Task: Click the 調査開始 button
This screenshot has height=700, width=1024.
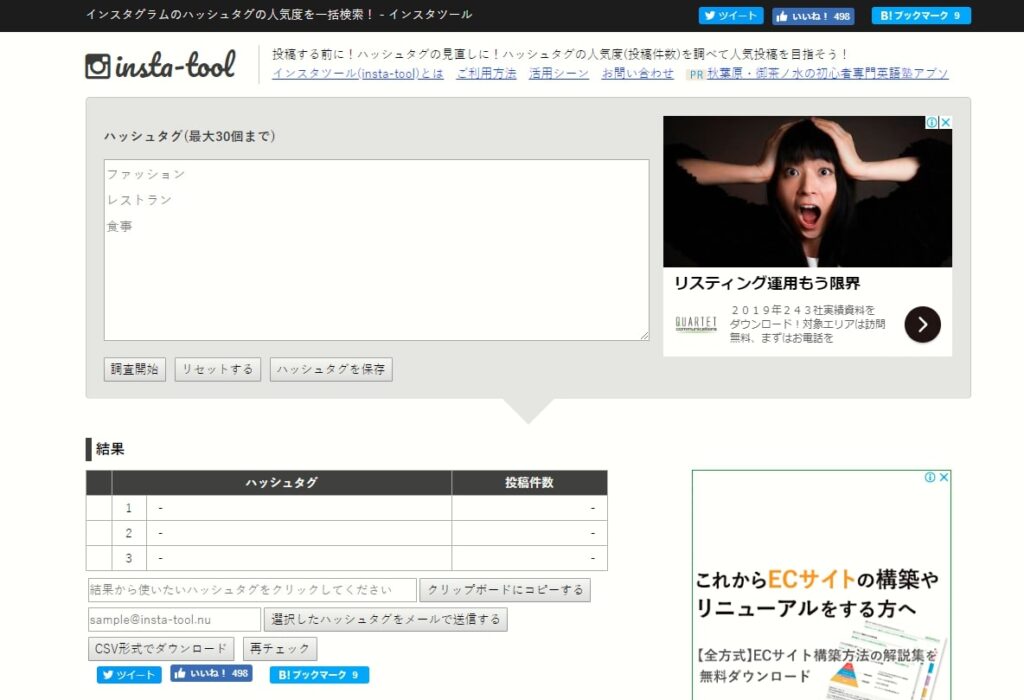Action: tap(135, 369)
